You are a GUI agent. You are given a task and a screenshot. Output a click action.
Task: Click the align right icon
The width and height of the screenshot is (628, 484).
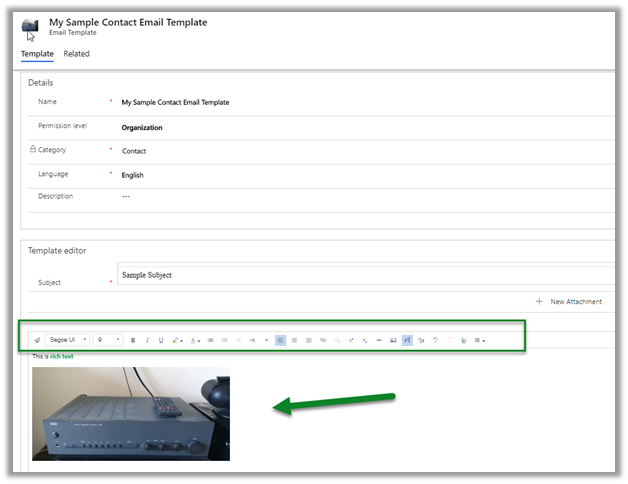[x=308, y=340]
